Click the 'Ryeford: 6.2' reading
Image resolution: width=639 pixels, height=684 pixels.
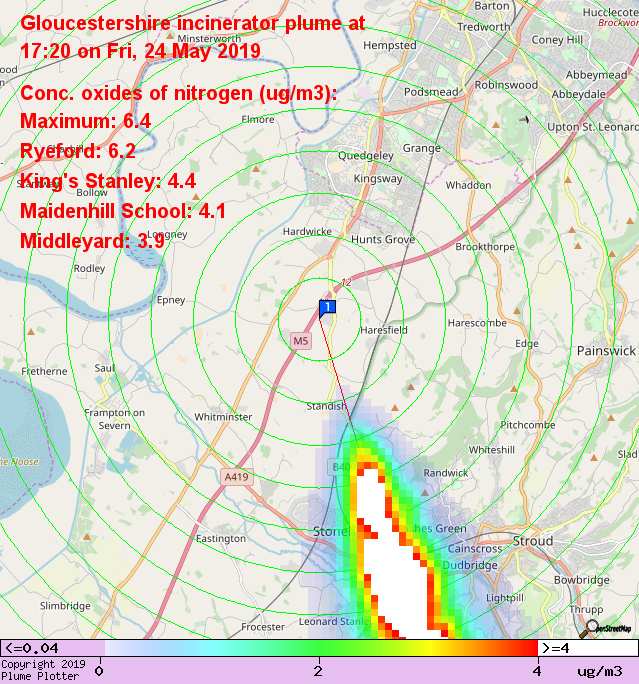point(78,151)
